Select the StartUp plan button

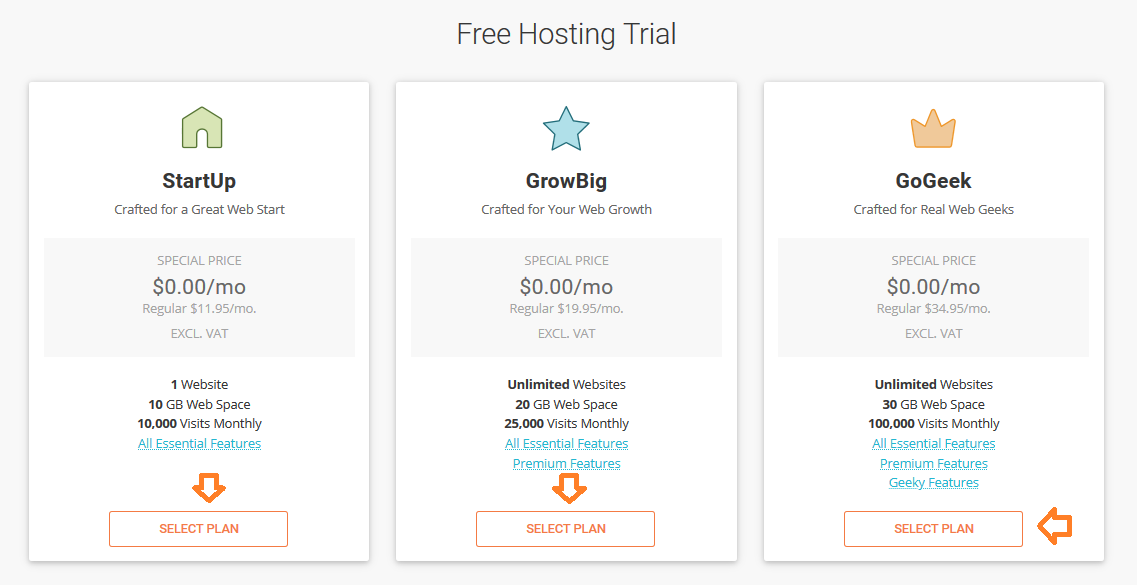(x=199, y=528)
